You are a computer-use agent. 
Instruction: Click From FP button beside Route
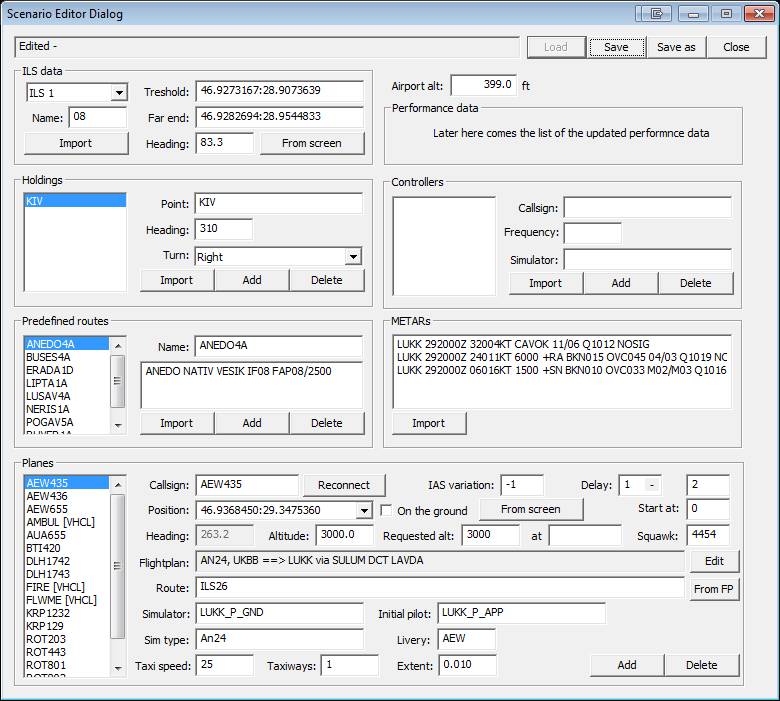click(714, 589)
